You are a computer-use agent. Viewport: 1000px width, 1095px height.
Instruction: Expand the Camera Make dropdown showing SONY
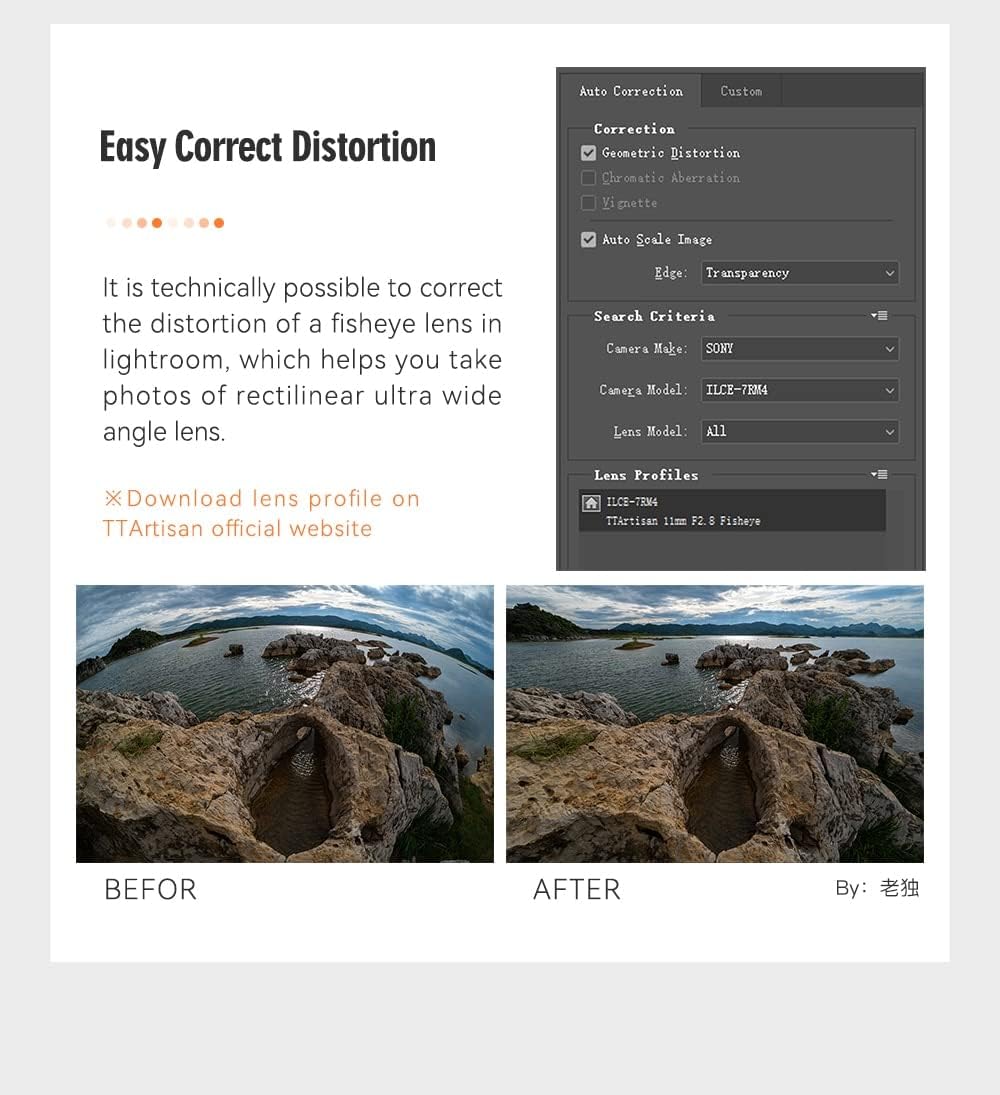point(798,349)
